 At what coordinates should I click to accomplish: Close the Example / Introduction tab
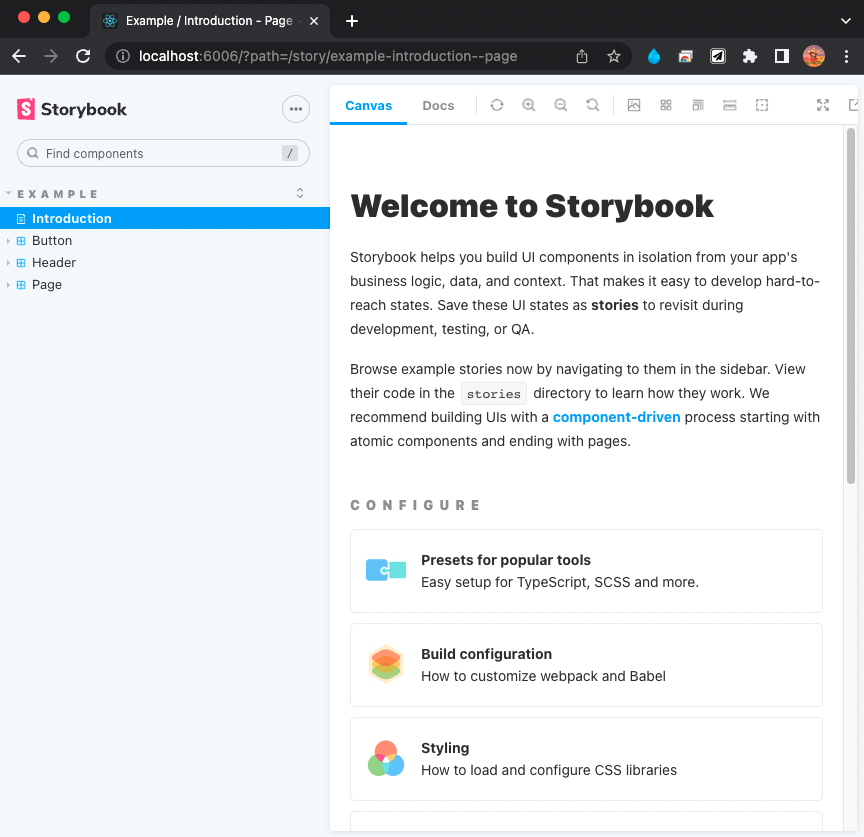pos(314,21)
